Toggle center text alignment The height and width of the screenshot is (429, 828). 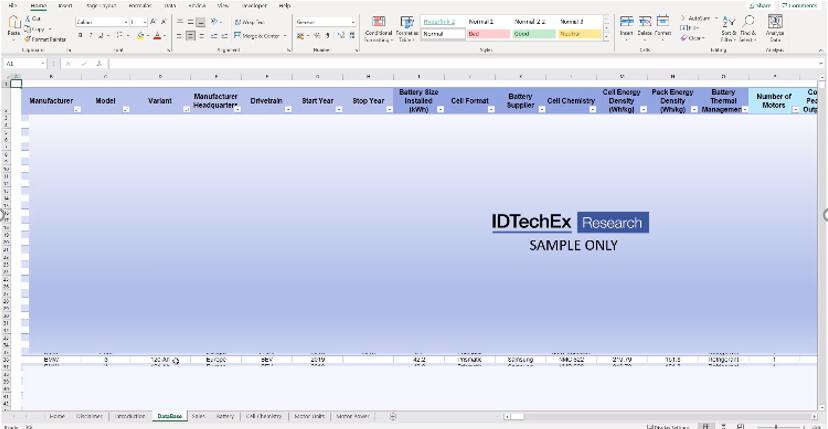coord(190,35)
